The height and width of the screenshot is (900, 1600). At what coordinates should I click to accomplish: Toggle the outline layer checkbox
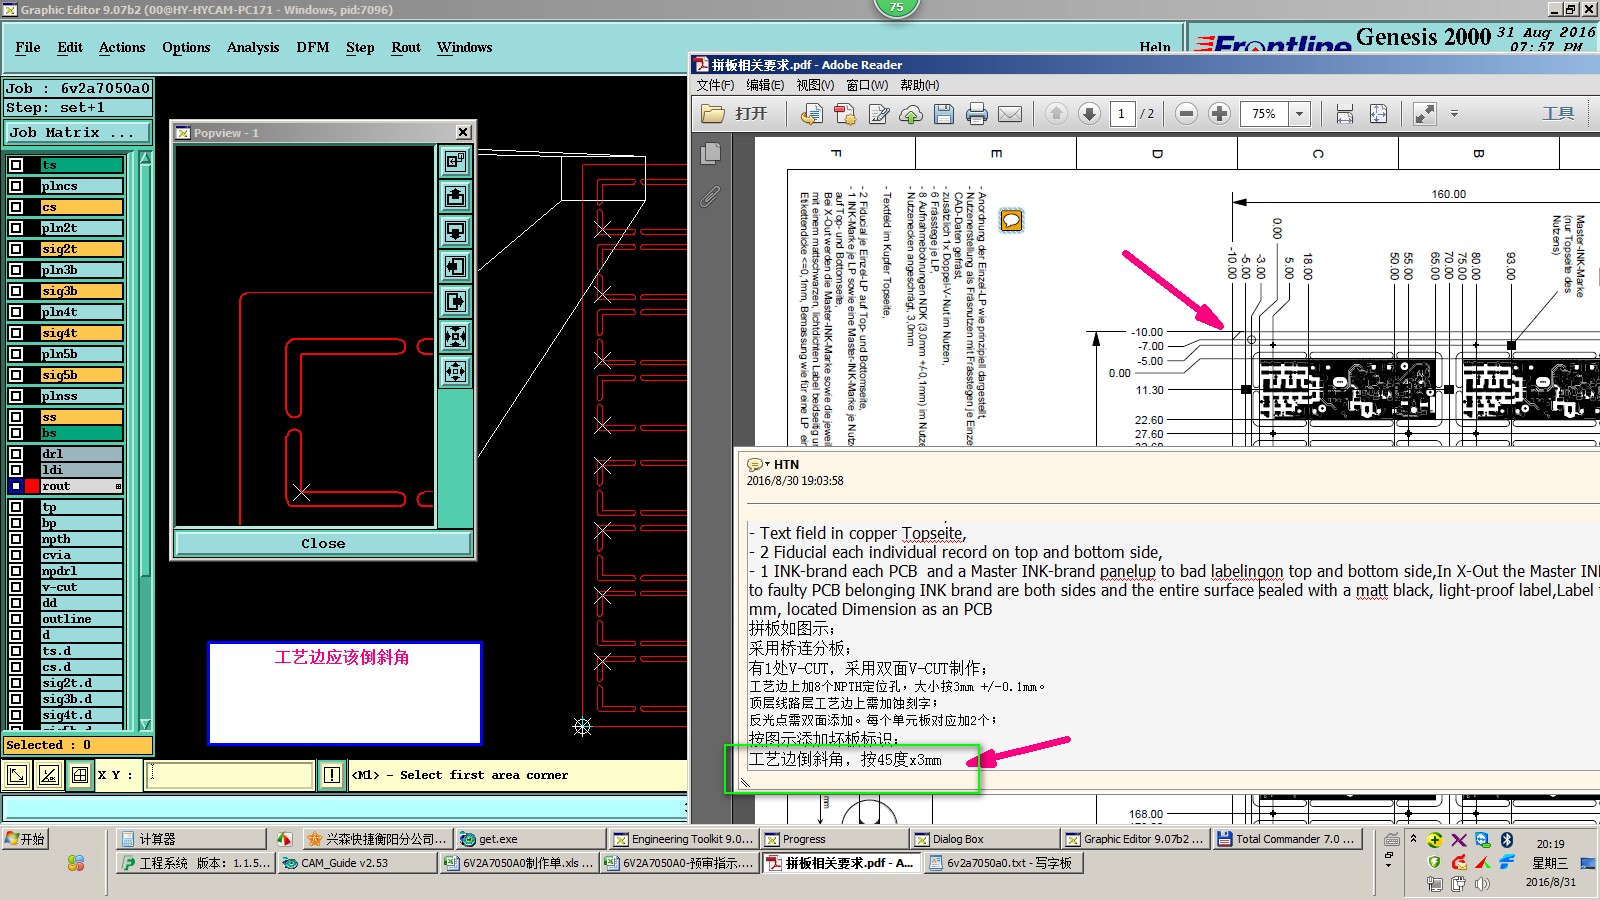coord(16,619)
